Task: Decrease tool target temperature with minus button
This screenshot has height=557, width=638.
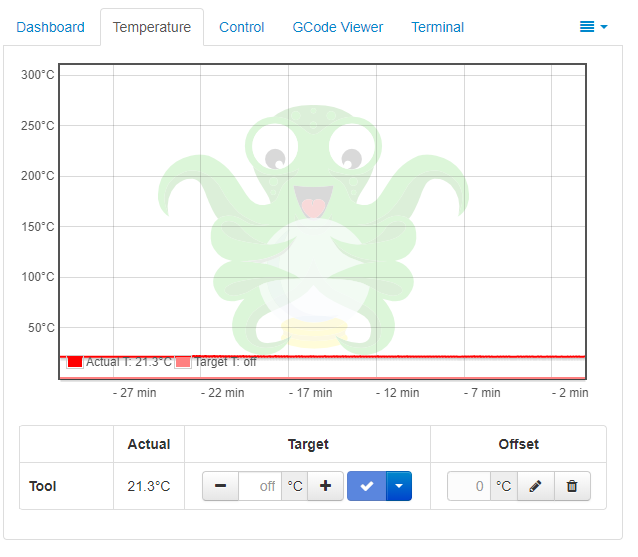Action: pyautogui.click(x=221, y=486)
